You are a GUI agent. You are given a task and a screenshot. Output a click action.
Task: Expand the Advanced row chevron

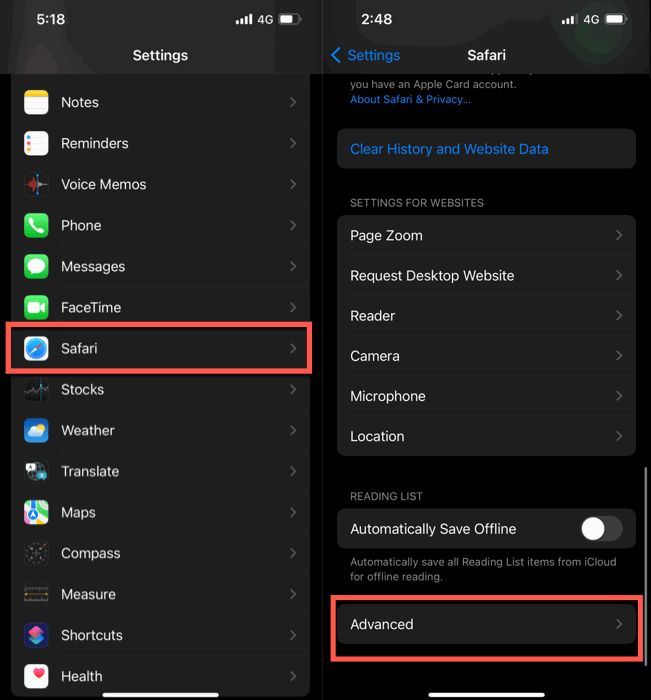(x=619, y=624)
